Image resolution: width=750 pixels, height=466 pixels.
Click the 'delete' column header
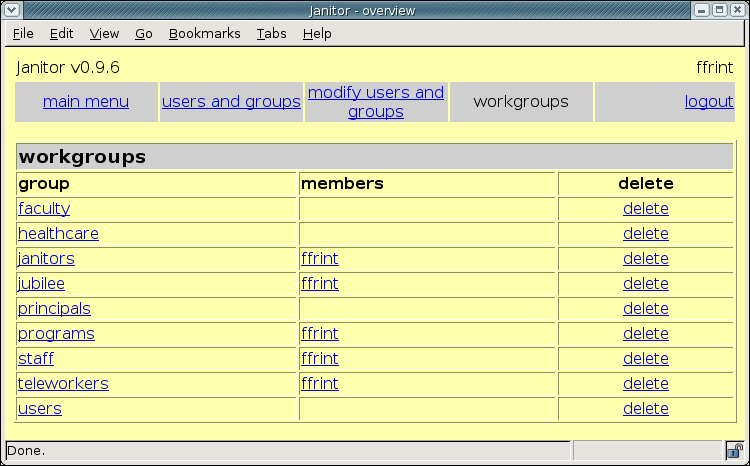(646, 184)
